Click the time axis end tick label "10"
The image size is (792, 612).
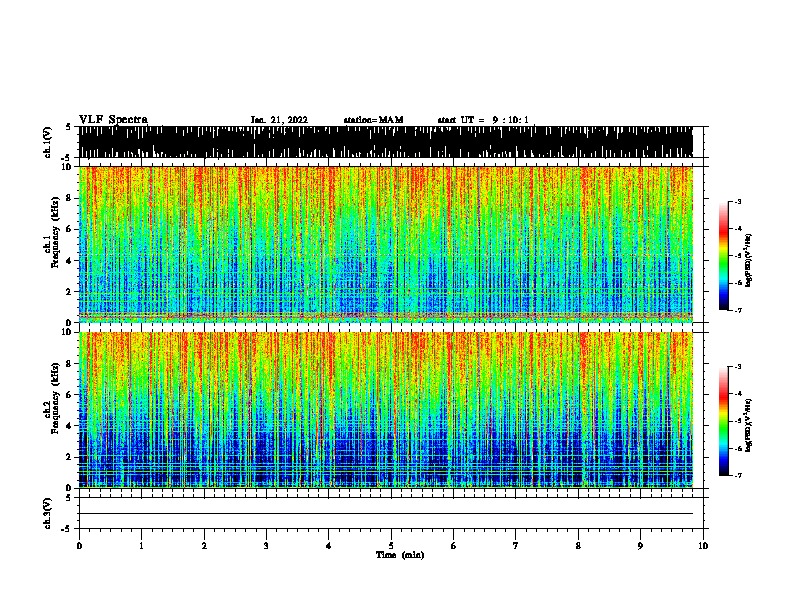[703, 546]
